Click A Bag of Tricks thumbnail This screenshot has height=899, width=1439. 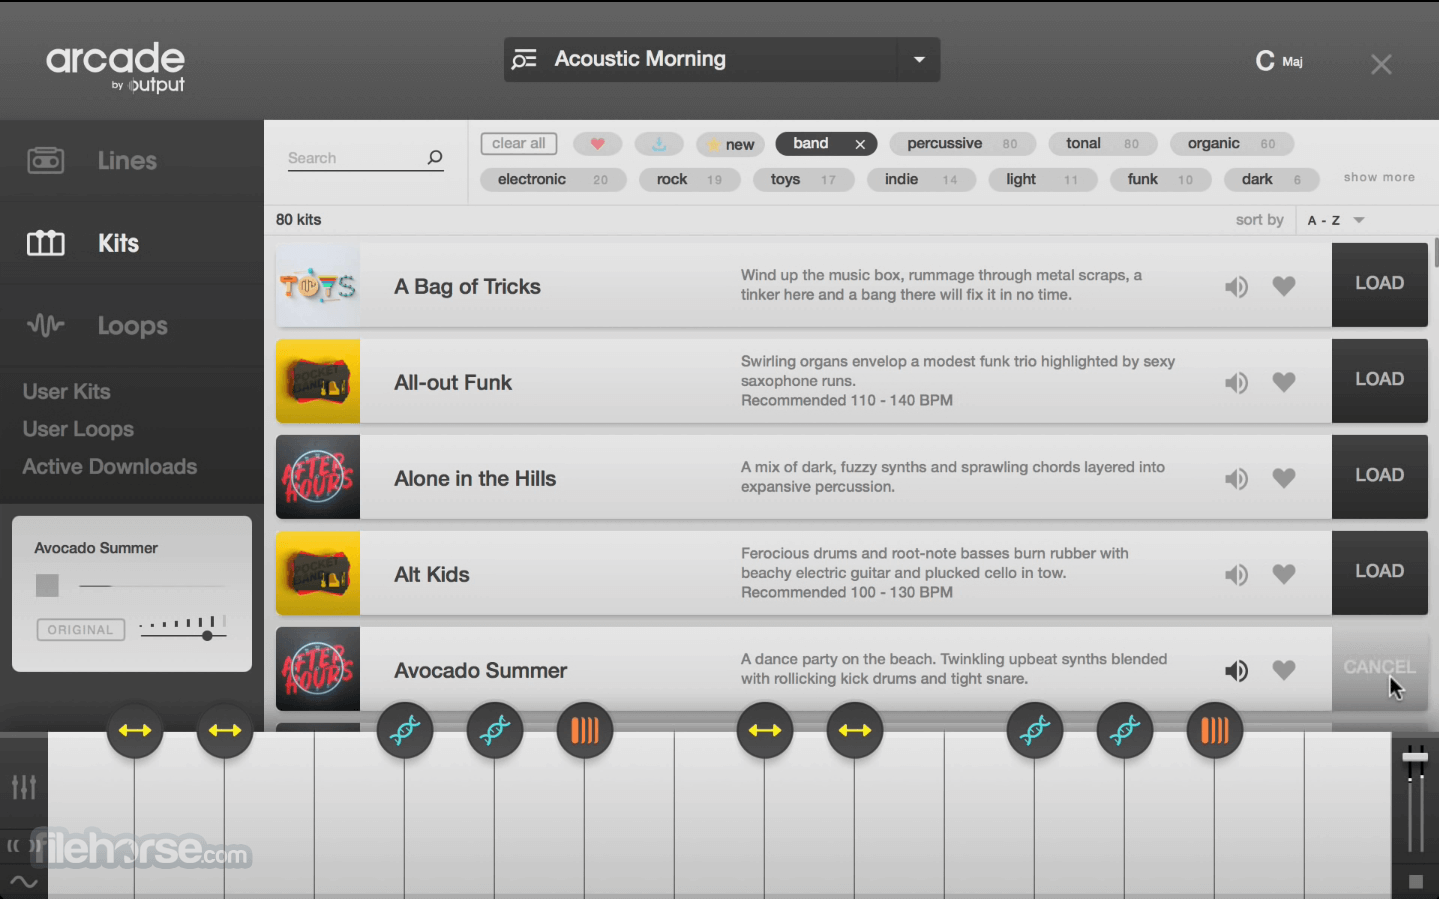(x=318, y=285)
